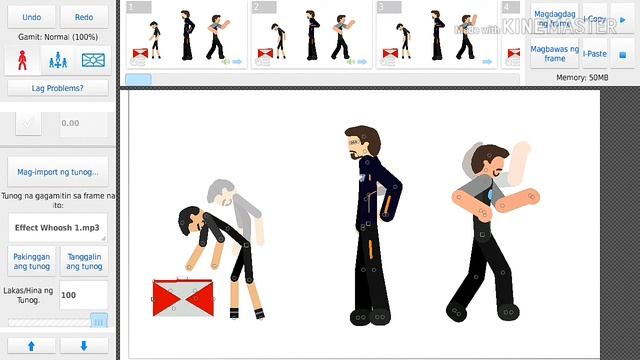Image resolution: width=640 pixels, height=360 pixels.
Task: Select the tall dark-suited bearded figure
Action: [372, 226]
